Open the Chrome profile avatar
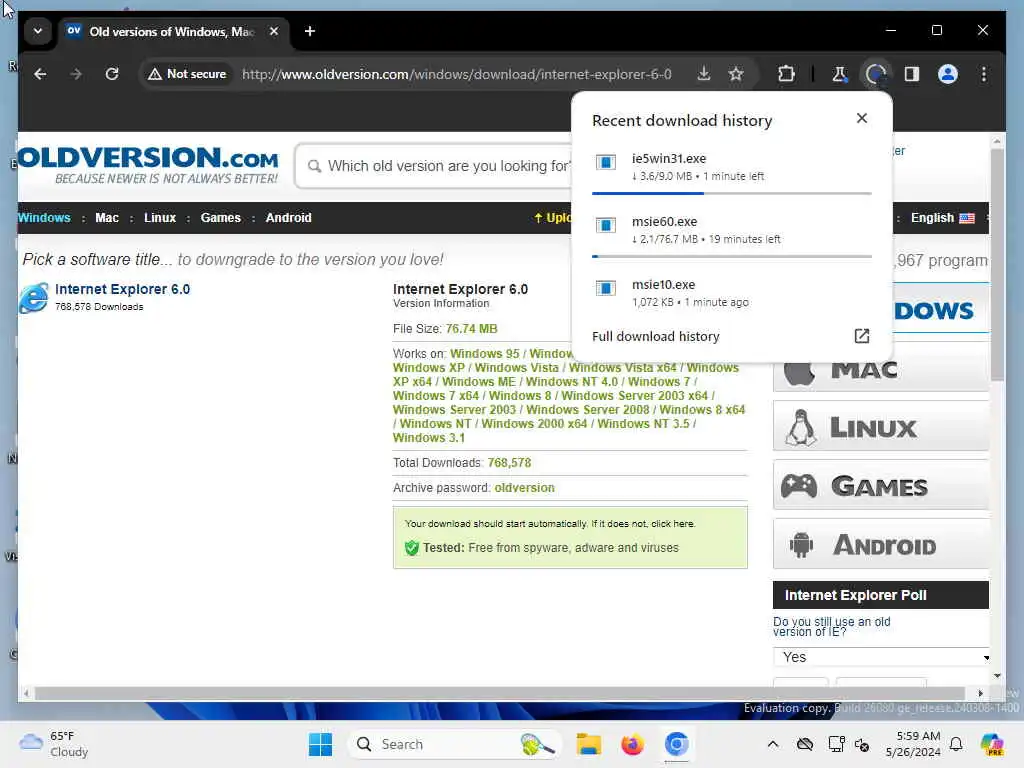Viewport: 1024px width, 768px height. [x=948, y=74]
